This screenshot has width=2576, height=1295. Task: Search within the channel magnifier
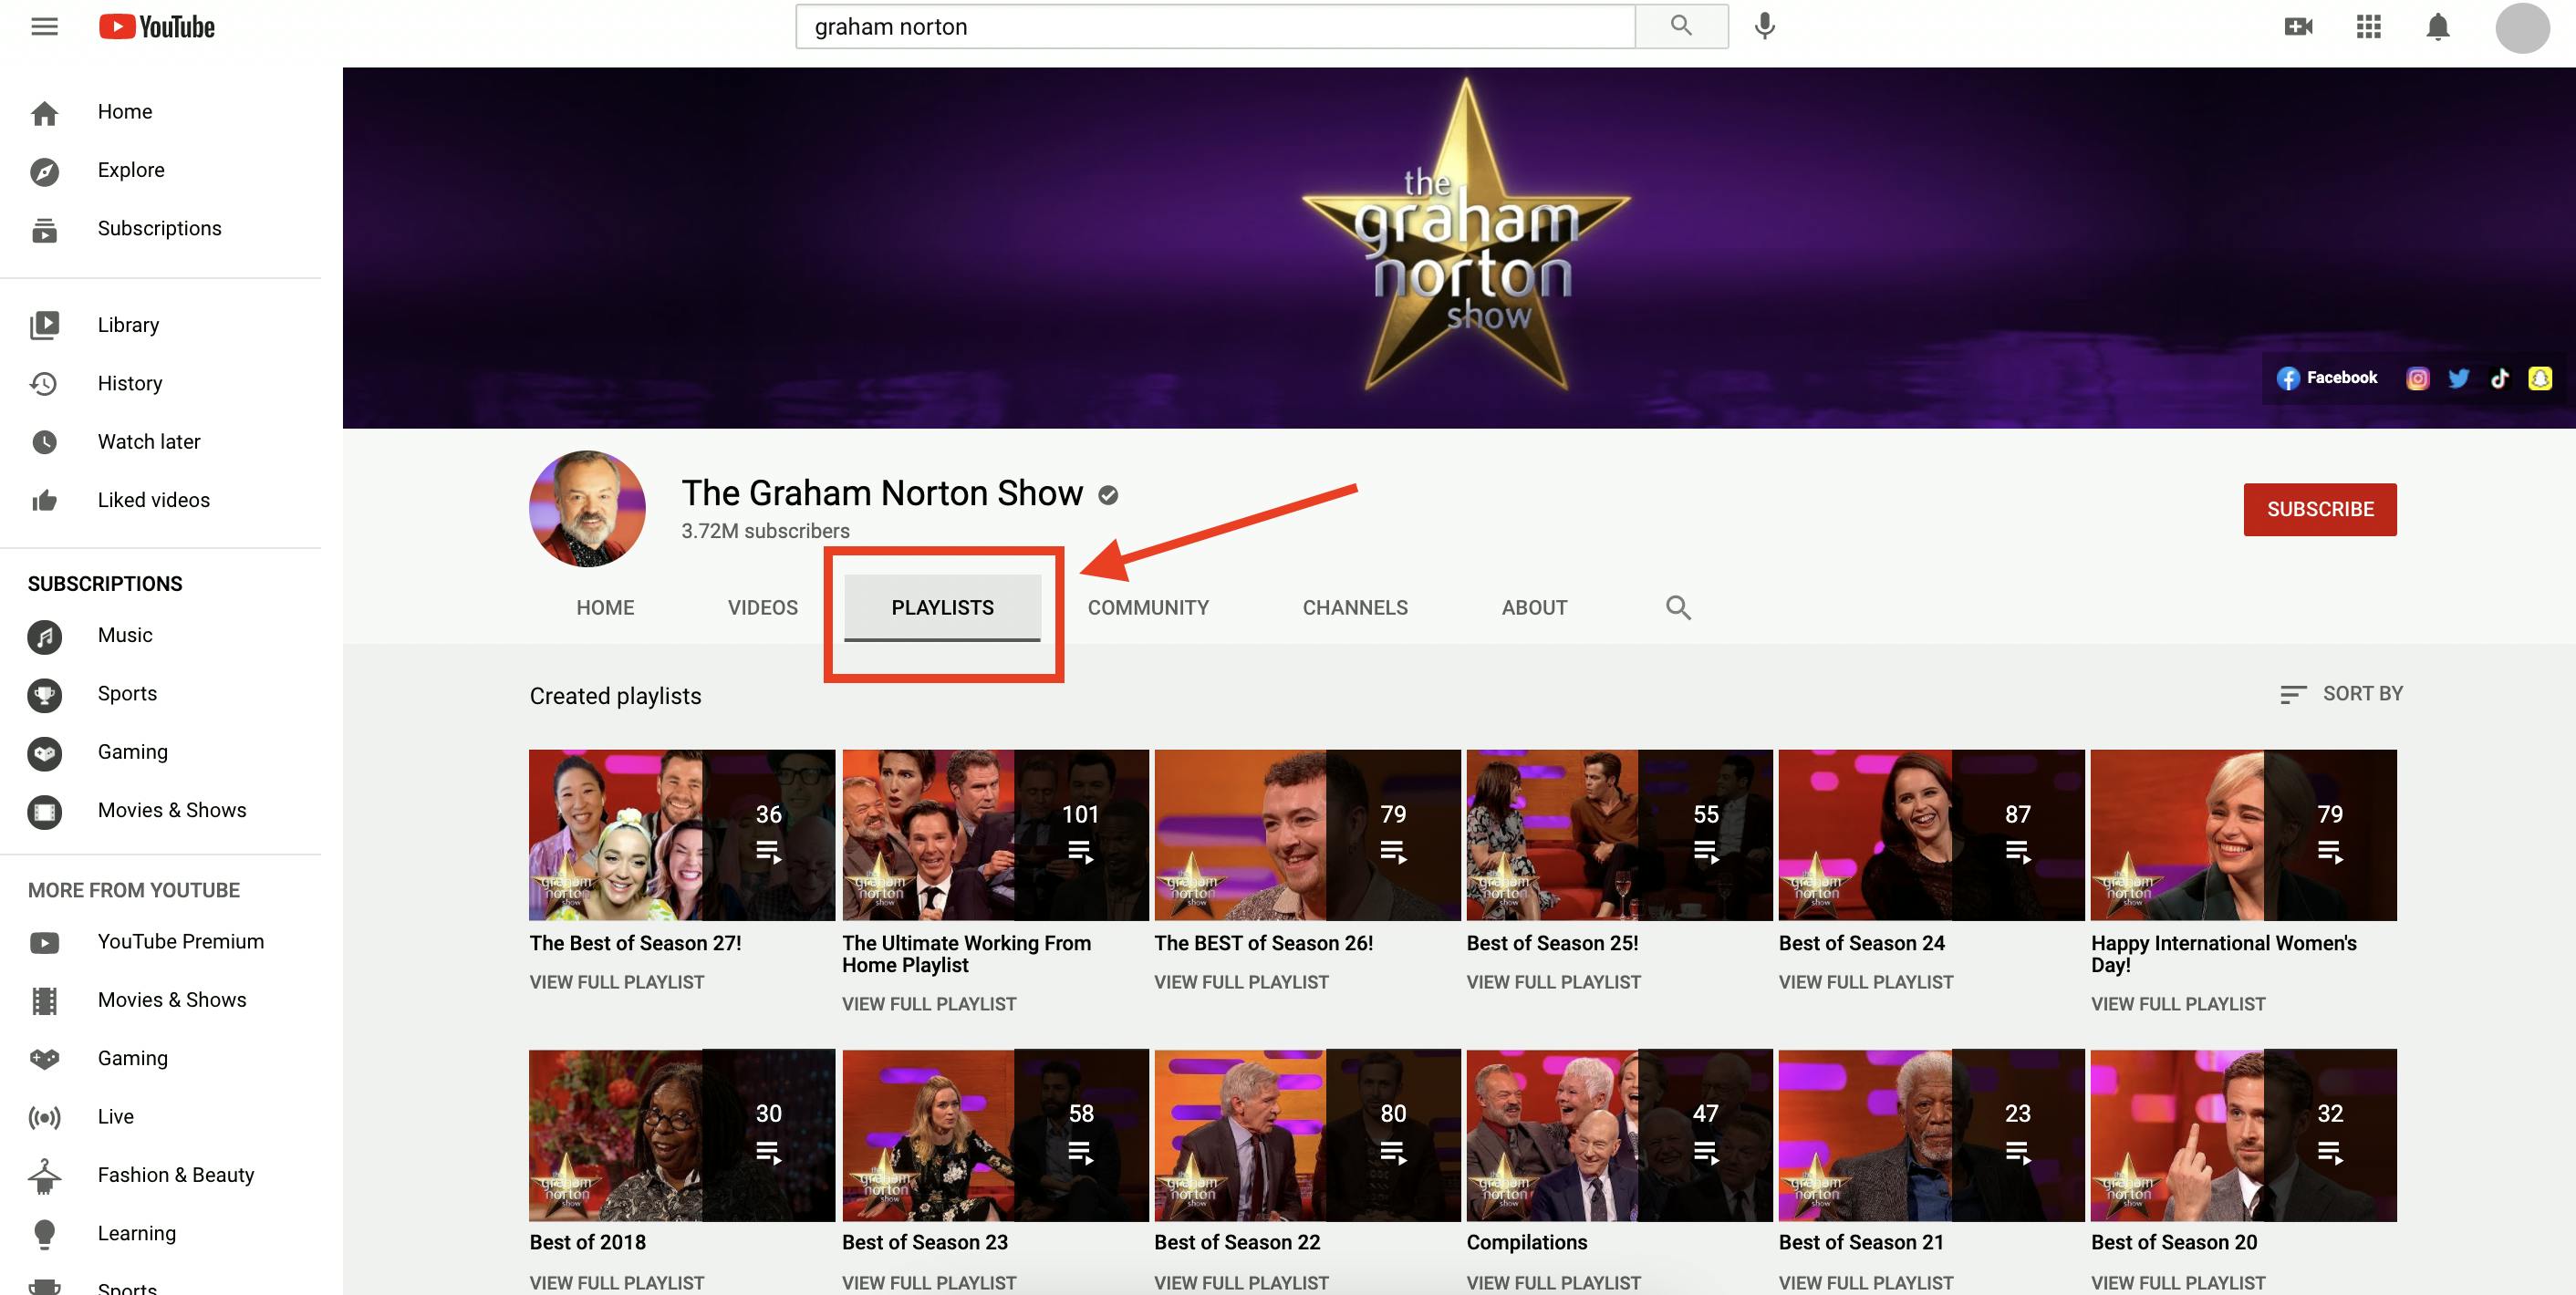[1678, 607]
